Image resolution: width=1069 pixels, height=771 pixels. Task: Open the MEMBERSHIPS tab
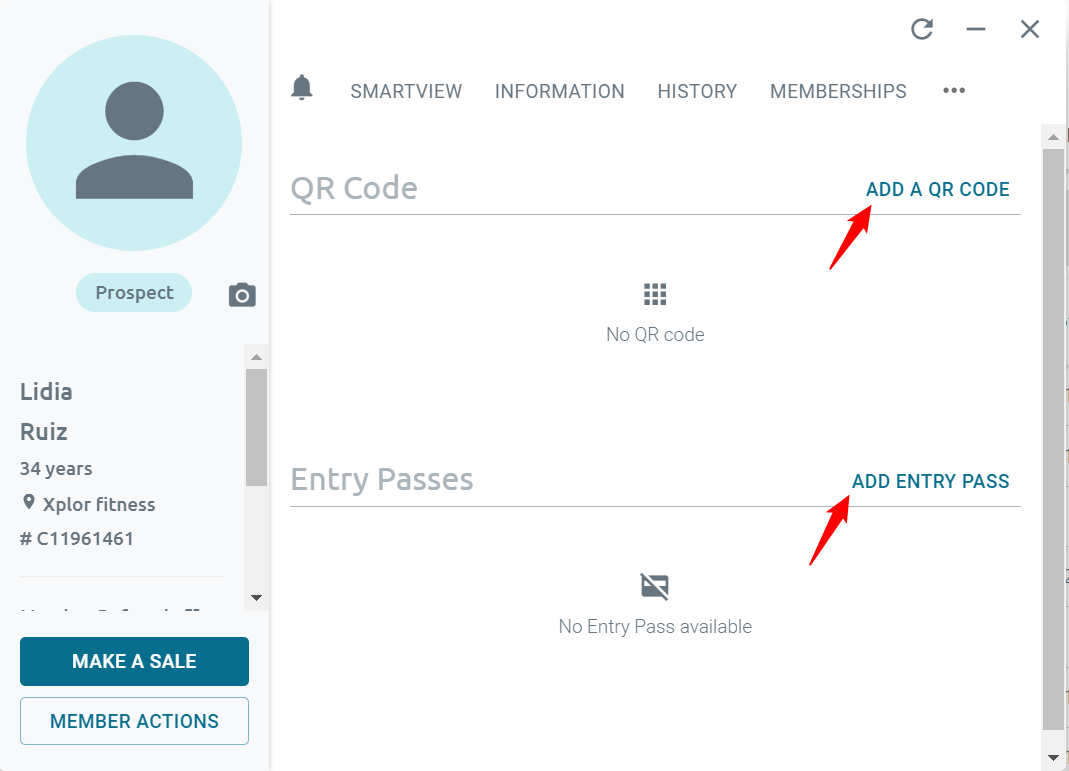[838, 91]
